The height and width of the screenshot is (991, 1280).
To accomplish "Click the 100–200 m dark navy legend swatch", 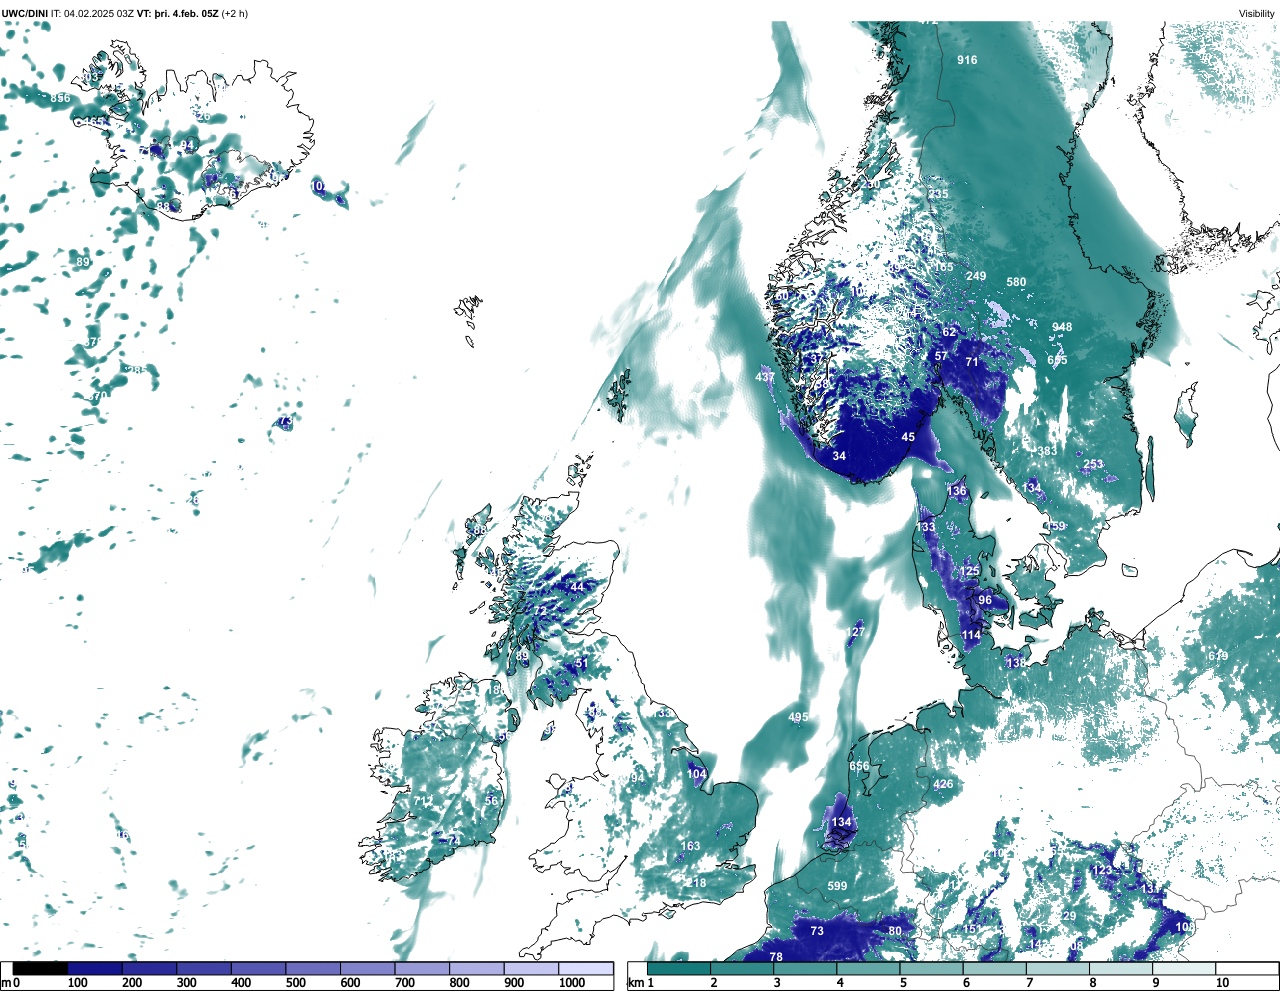I will (x=95, y=968).
